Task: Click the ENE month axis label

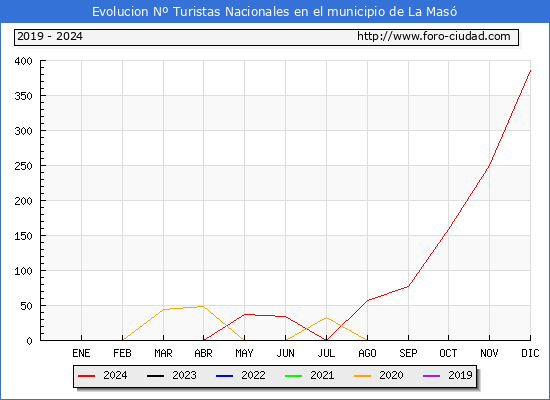Action: click(x=81, y=353)
